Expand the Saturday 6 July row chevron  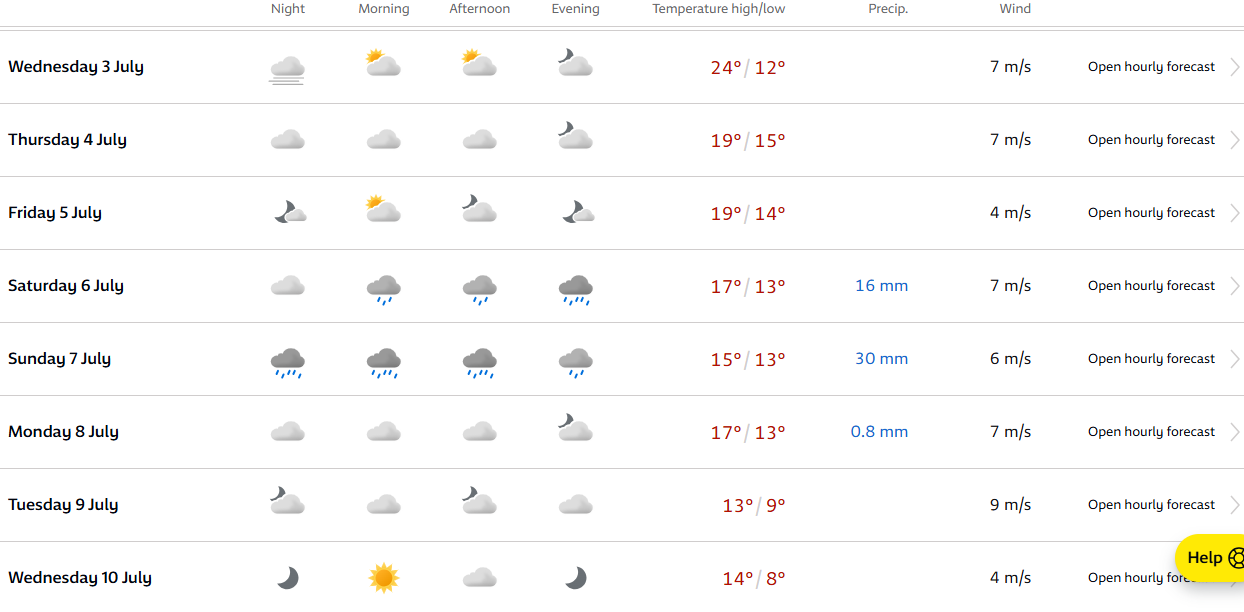coord(1235,286)
